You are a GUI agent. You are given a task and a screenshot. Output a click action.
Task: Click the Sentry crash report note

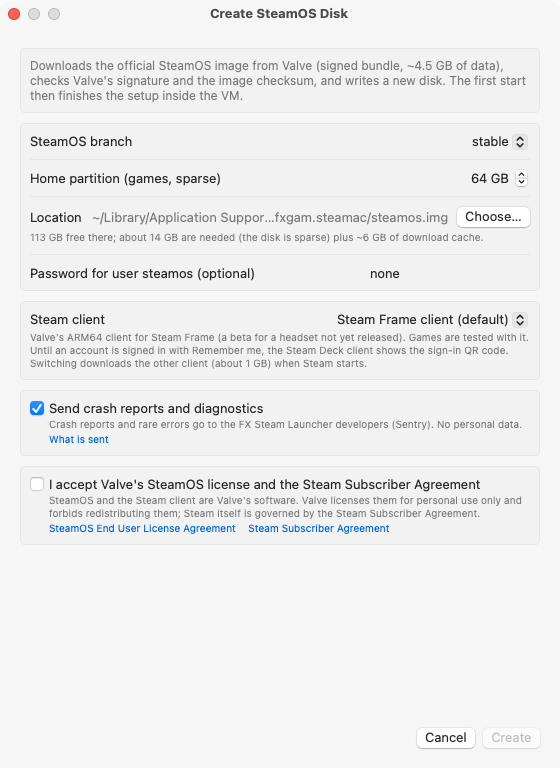[285, 425]
